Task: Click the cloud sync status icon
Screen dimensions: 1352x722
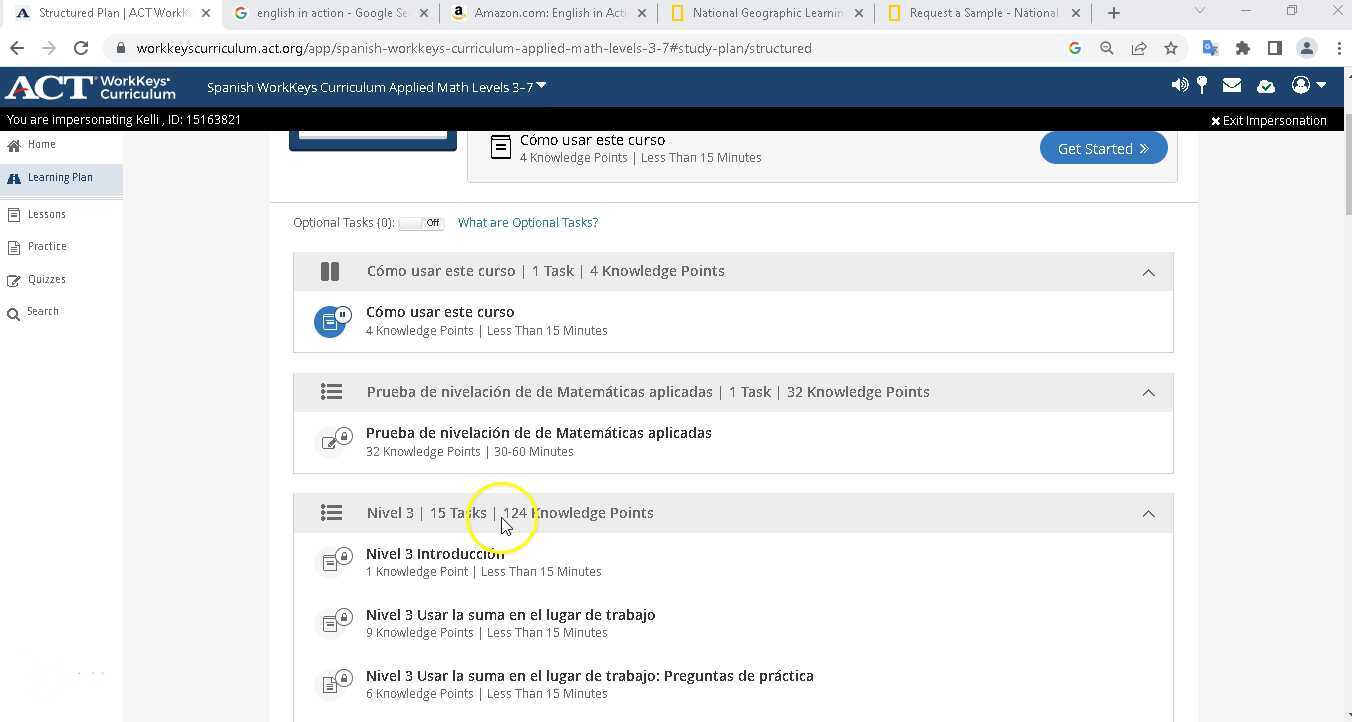Action: pos(1265,86)
